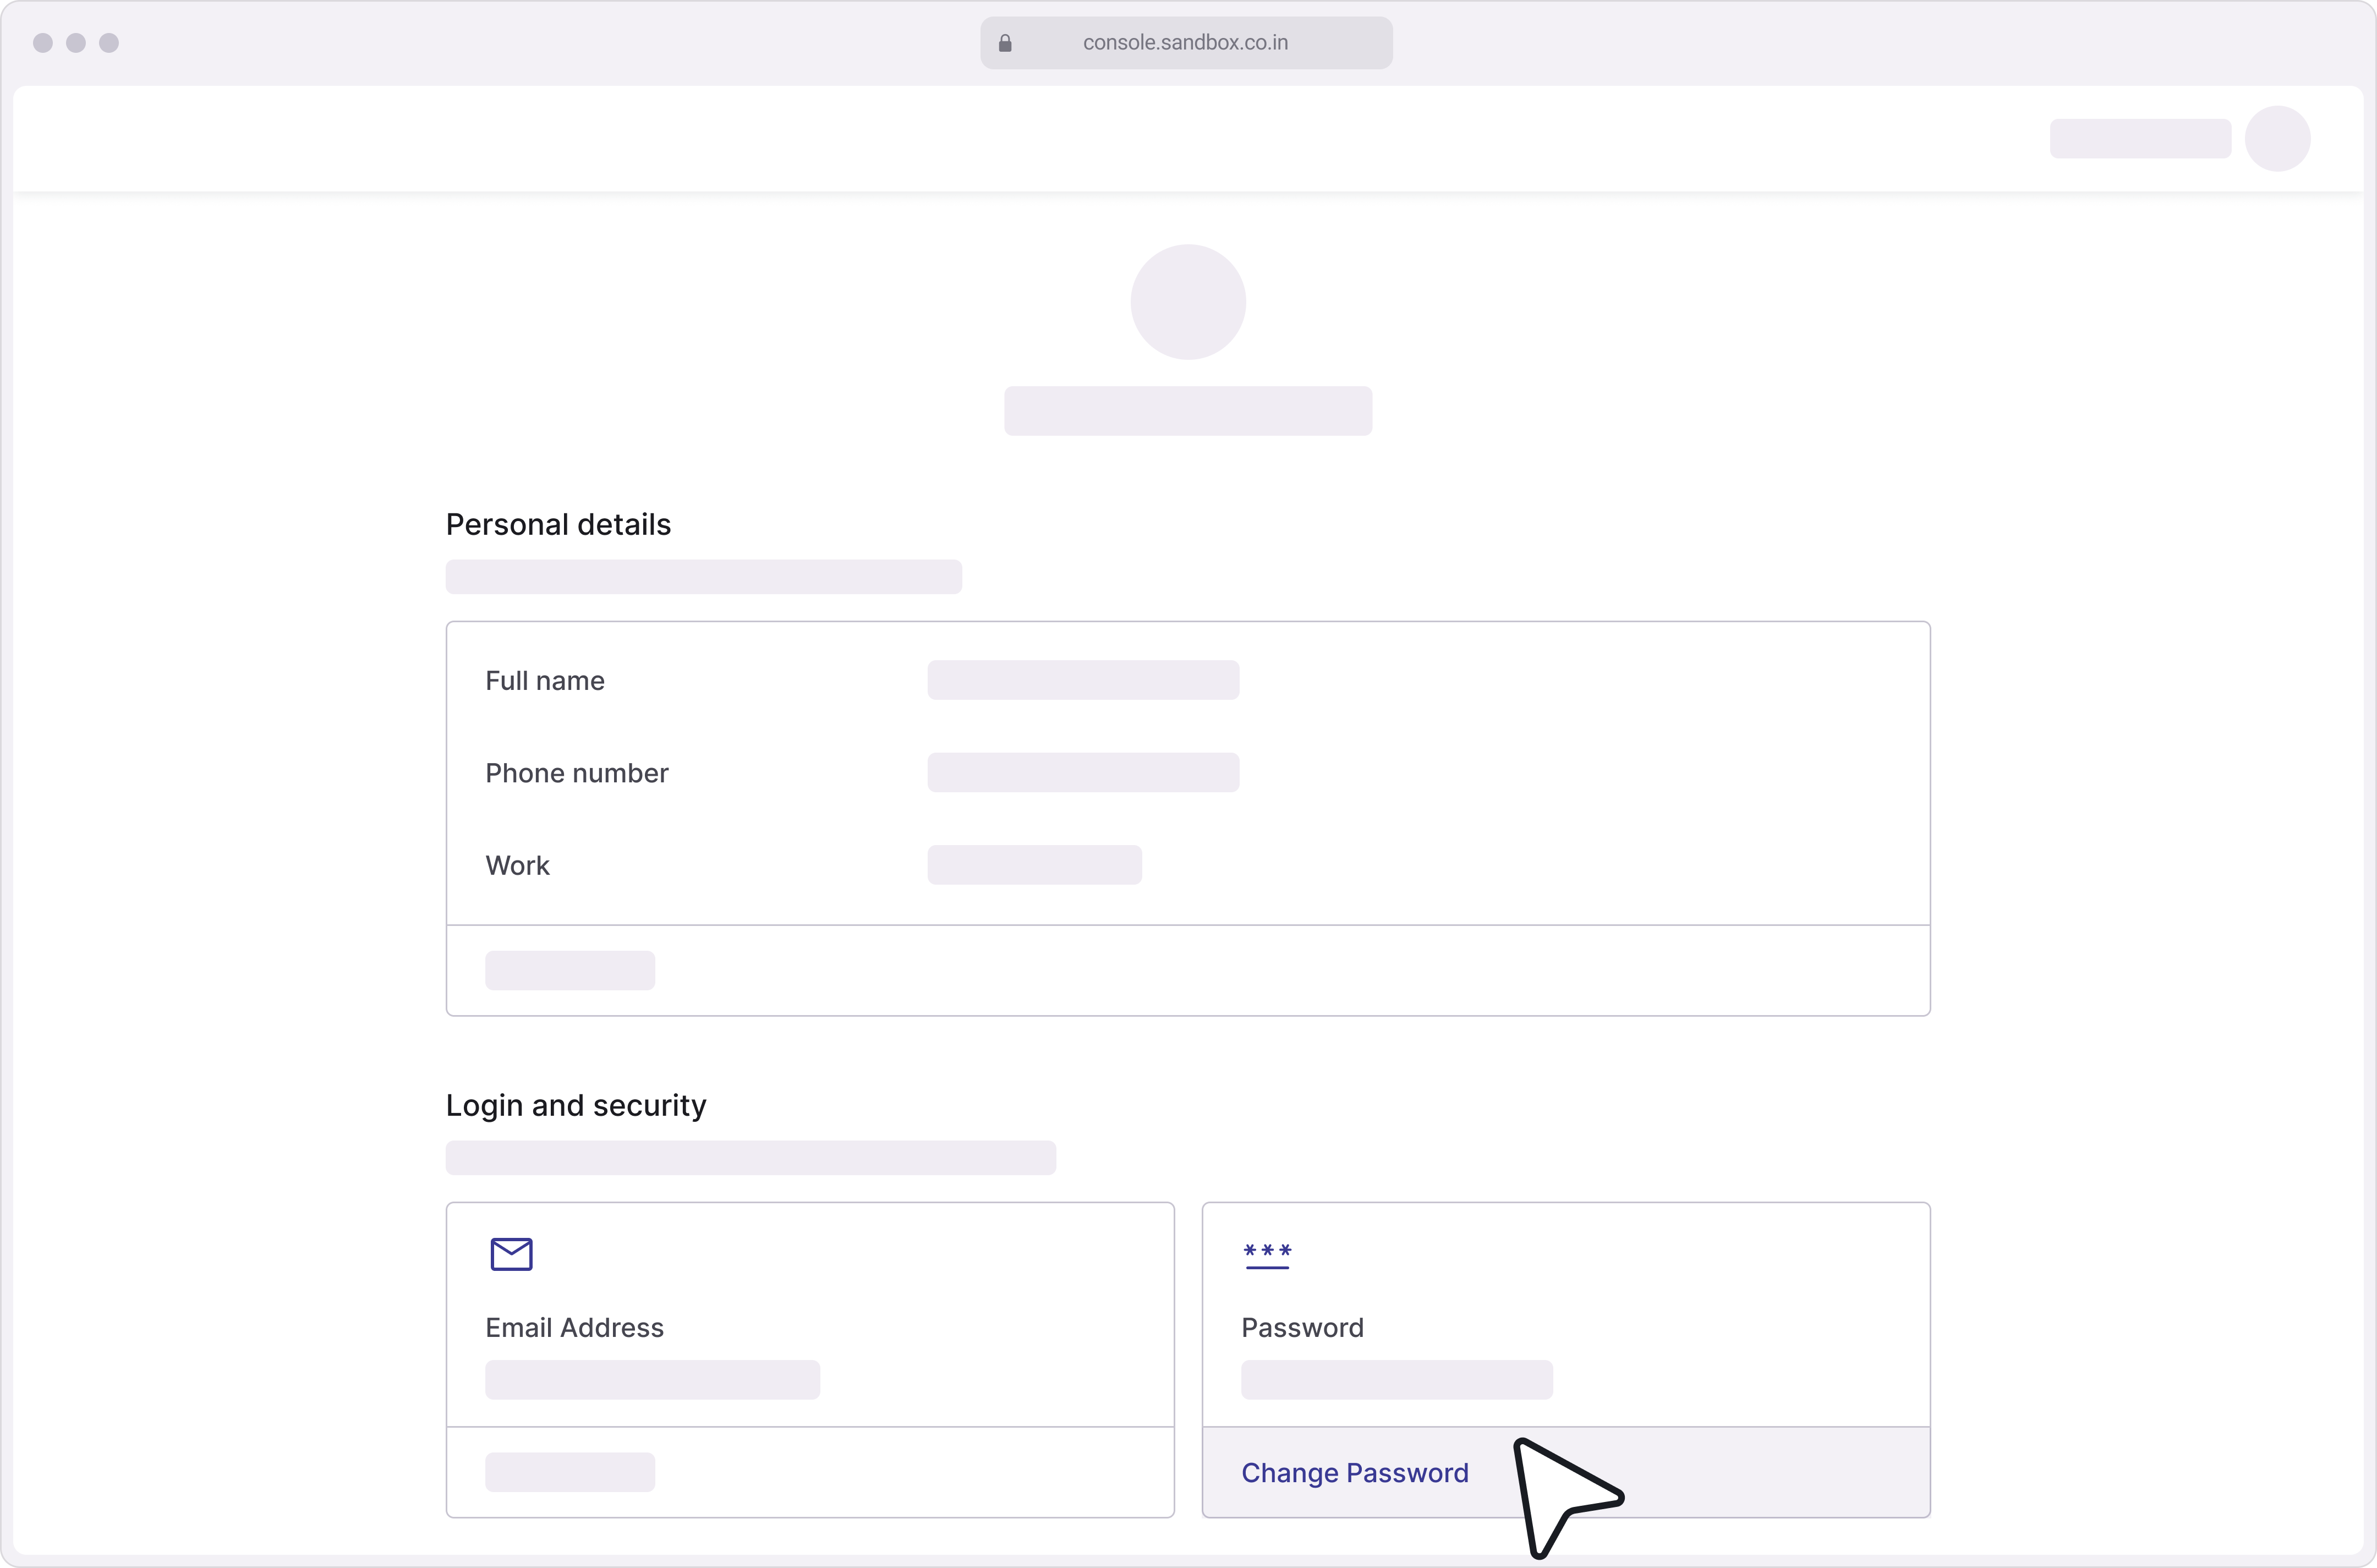Click the Email Address label

[574, 1328]
